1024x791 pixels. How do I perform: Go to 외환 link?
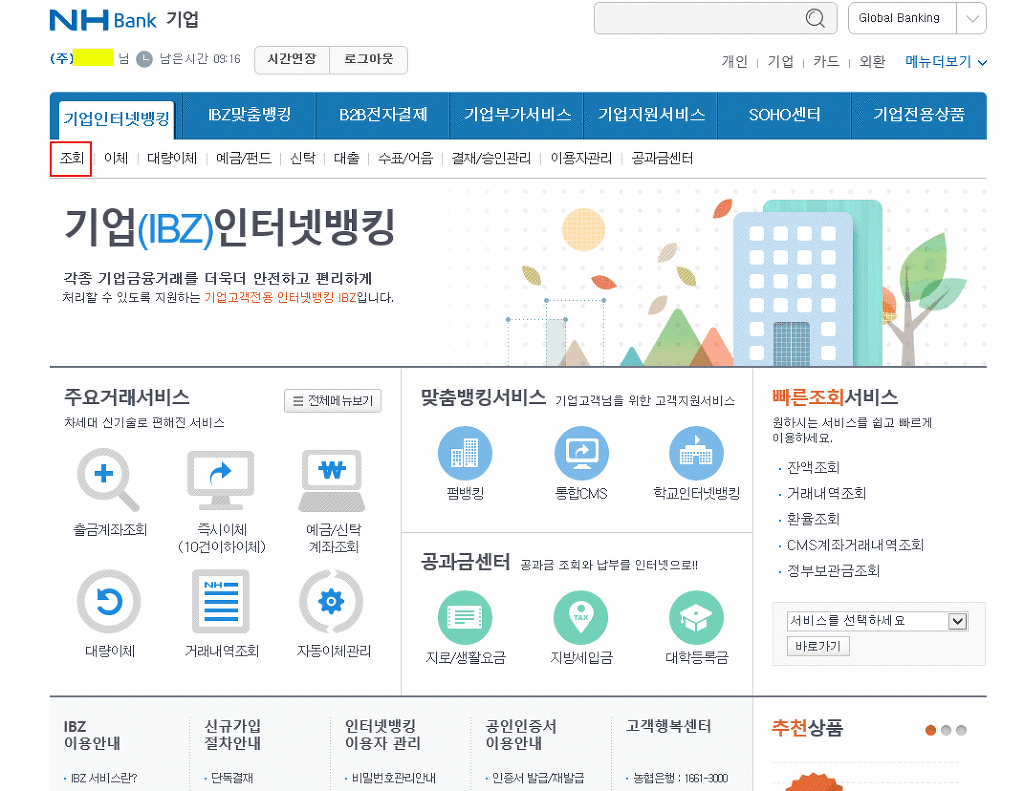tap(872, 62)
